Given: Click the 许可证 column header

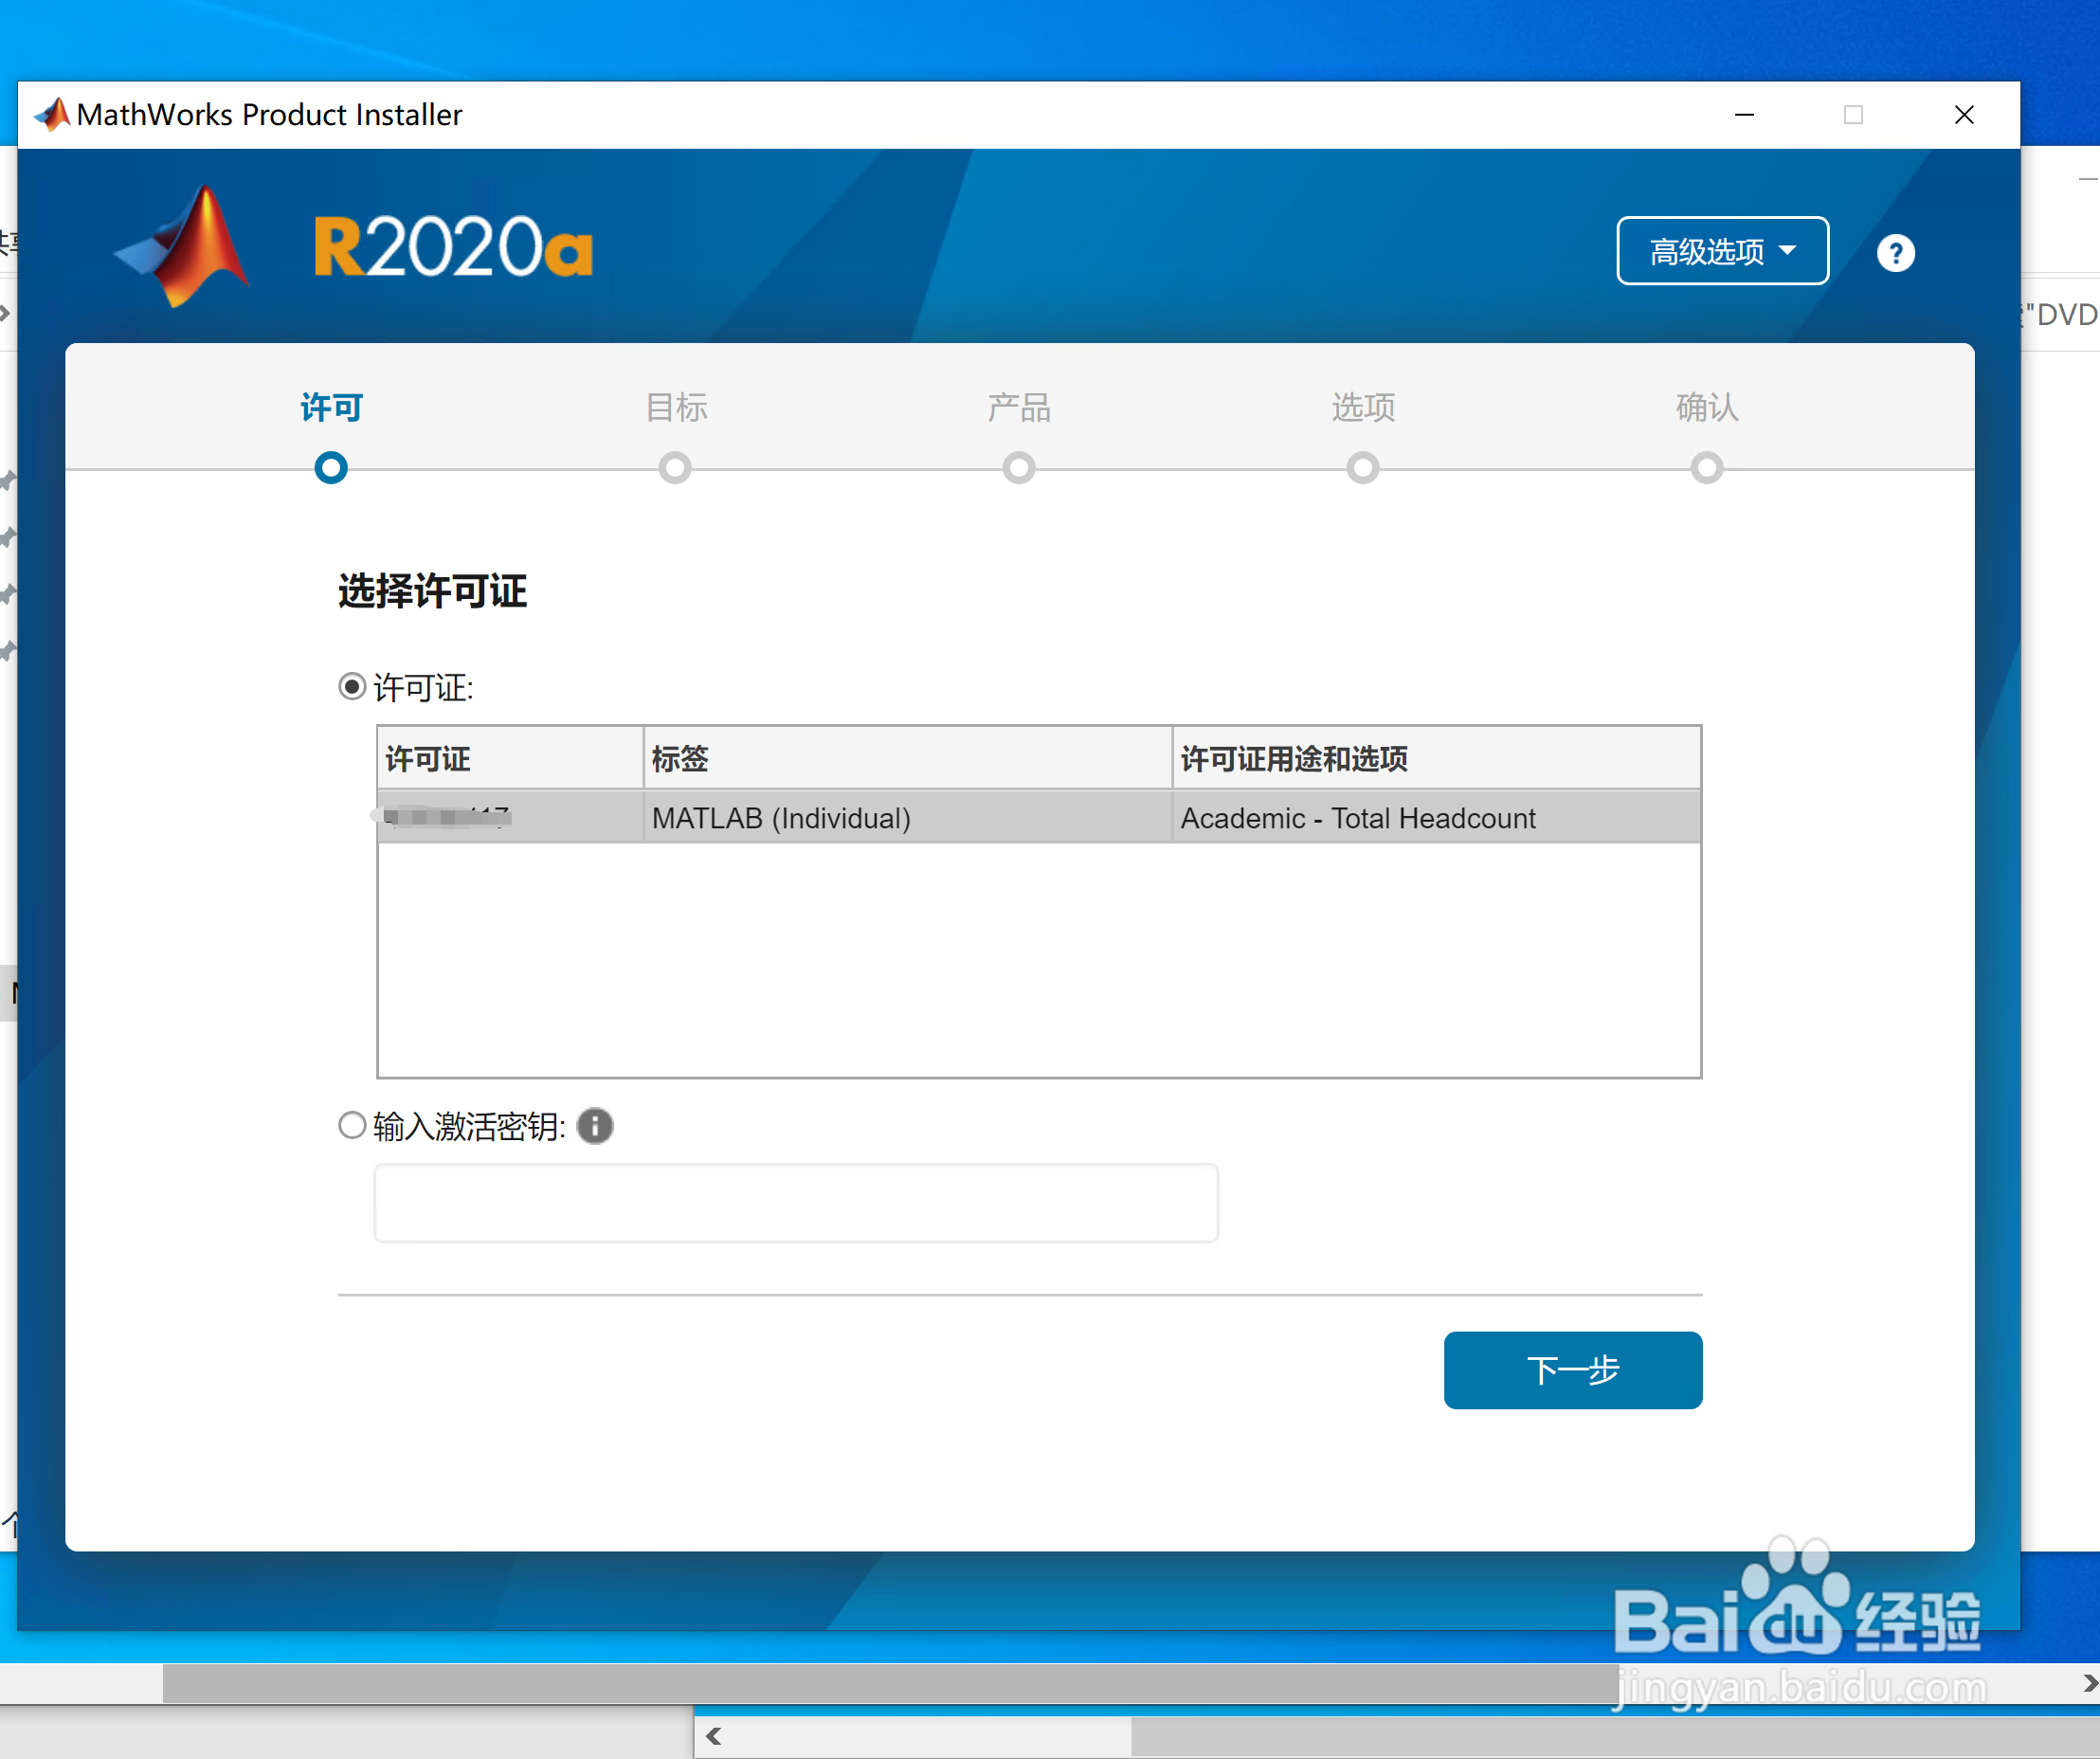Looking at the screenshot, I should (x=510, y=758).
